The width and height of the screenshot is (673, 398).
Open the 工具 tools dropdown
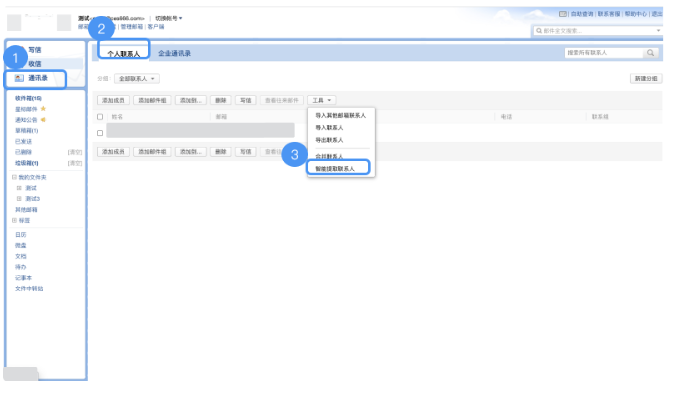pos(321,100)
